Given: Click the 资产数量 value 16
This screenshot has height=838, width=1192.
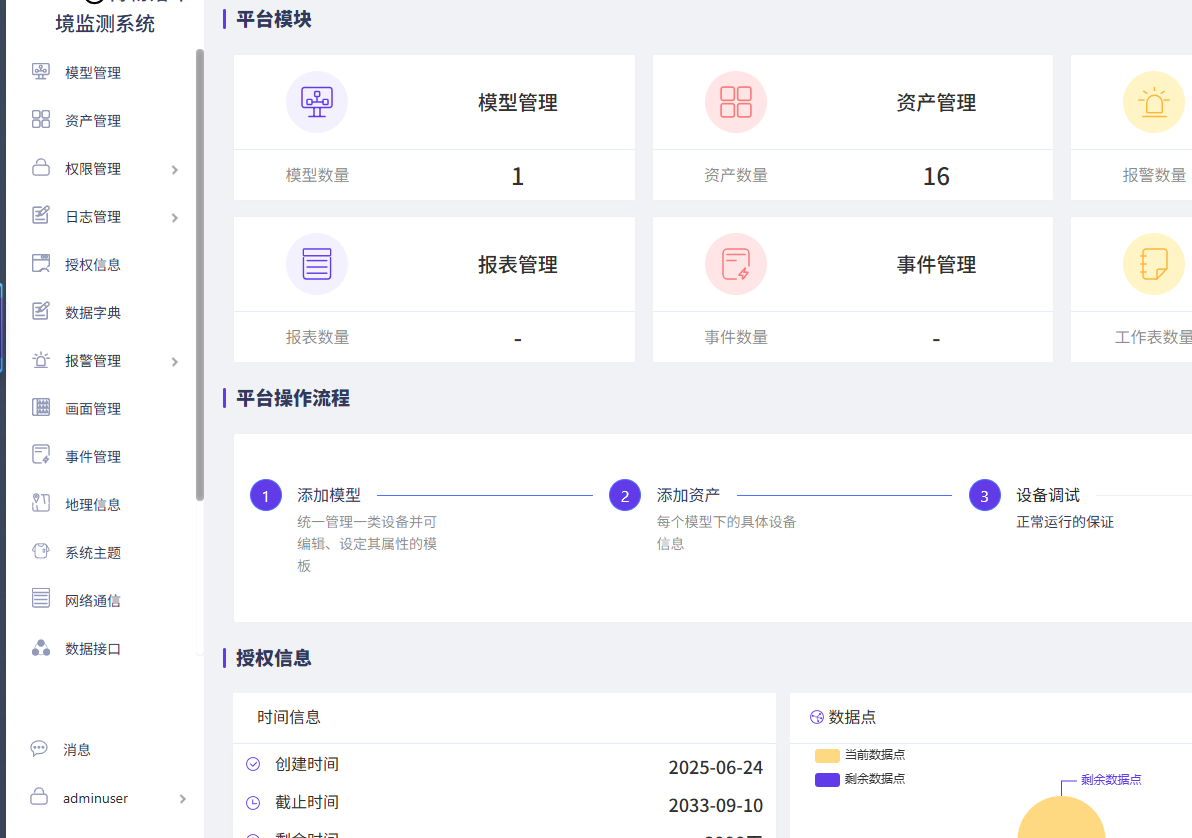Looking at the screenshot, I should [936, 176].
